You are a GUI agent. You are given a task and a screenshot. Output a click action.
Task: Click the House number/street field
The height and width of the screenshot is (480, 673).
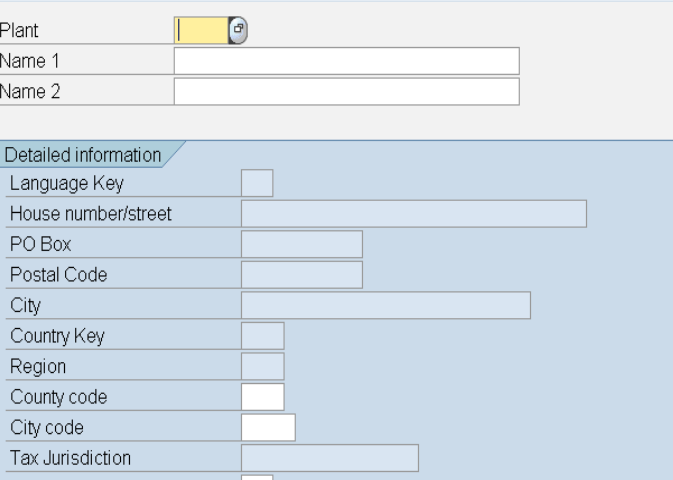[x=414, y=213]
